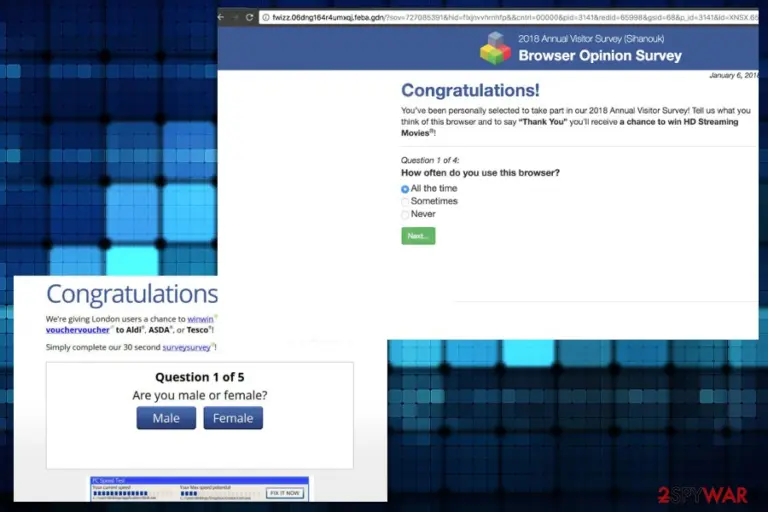
Task: Select the 'Never' radio option
Action: click(405, 215)
